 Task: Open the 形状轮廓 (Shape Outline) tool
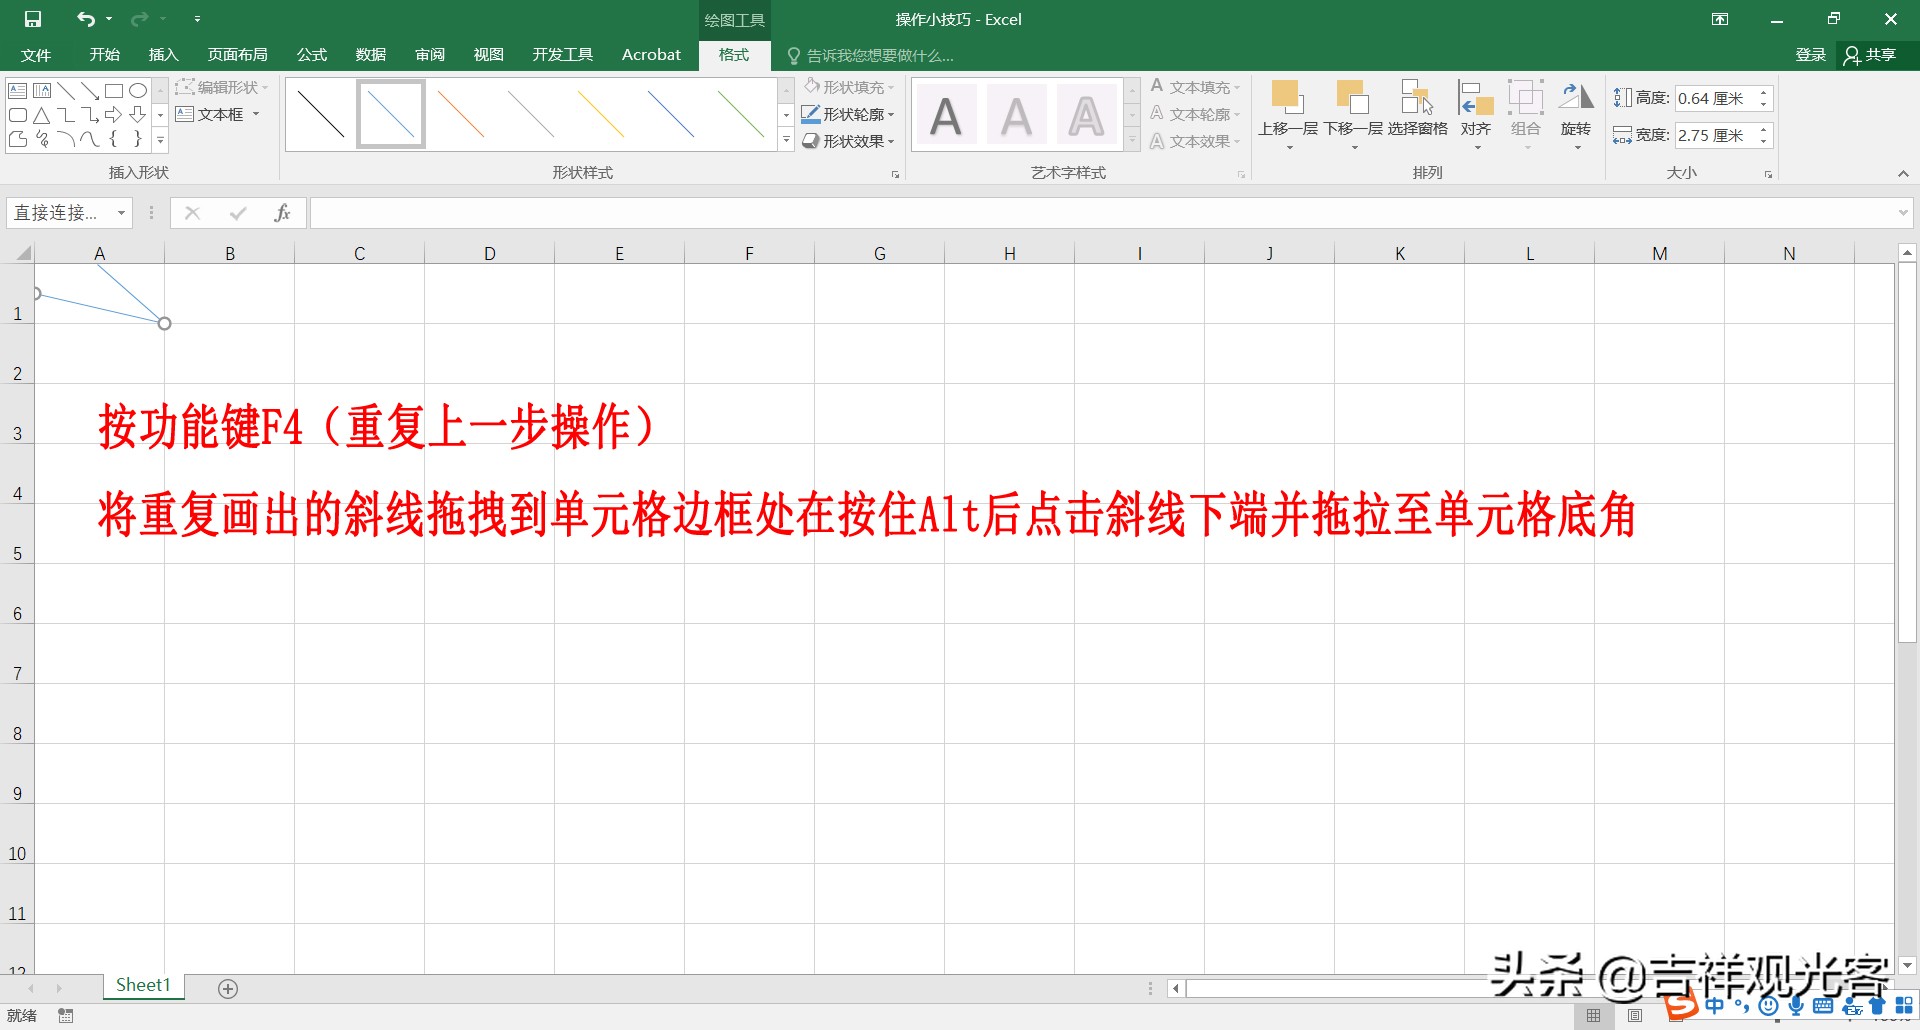pos(849,114)
